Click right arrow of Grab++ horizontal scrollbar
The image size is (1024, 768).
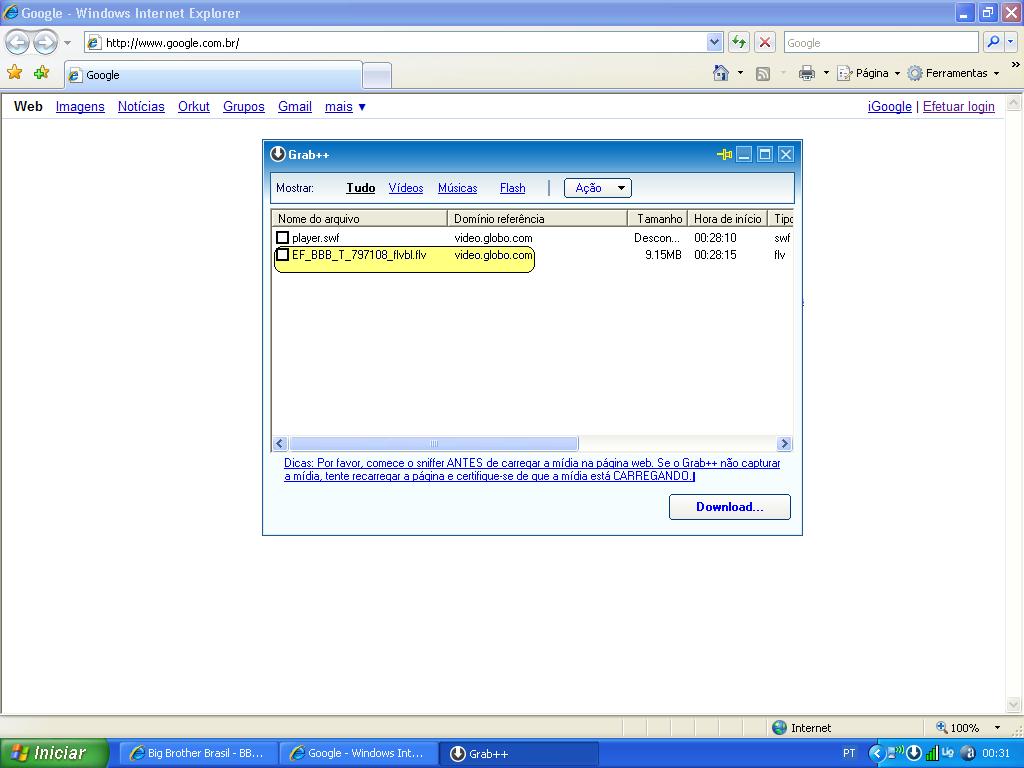pyautogui.click(x=784, y=443)
